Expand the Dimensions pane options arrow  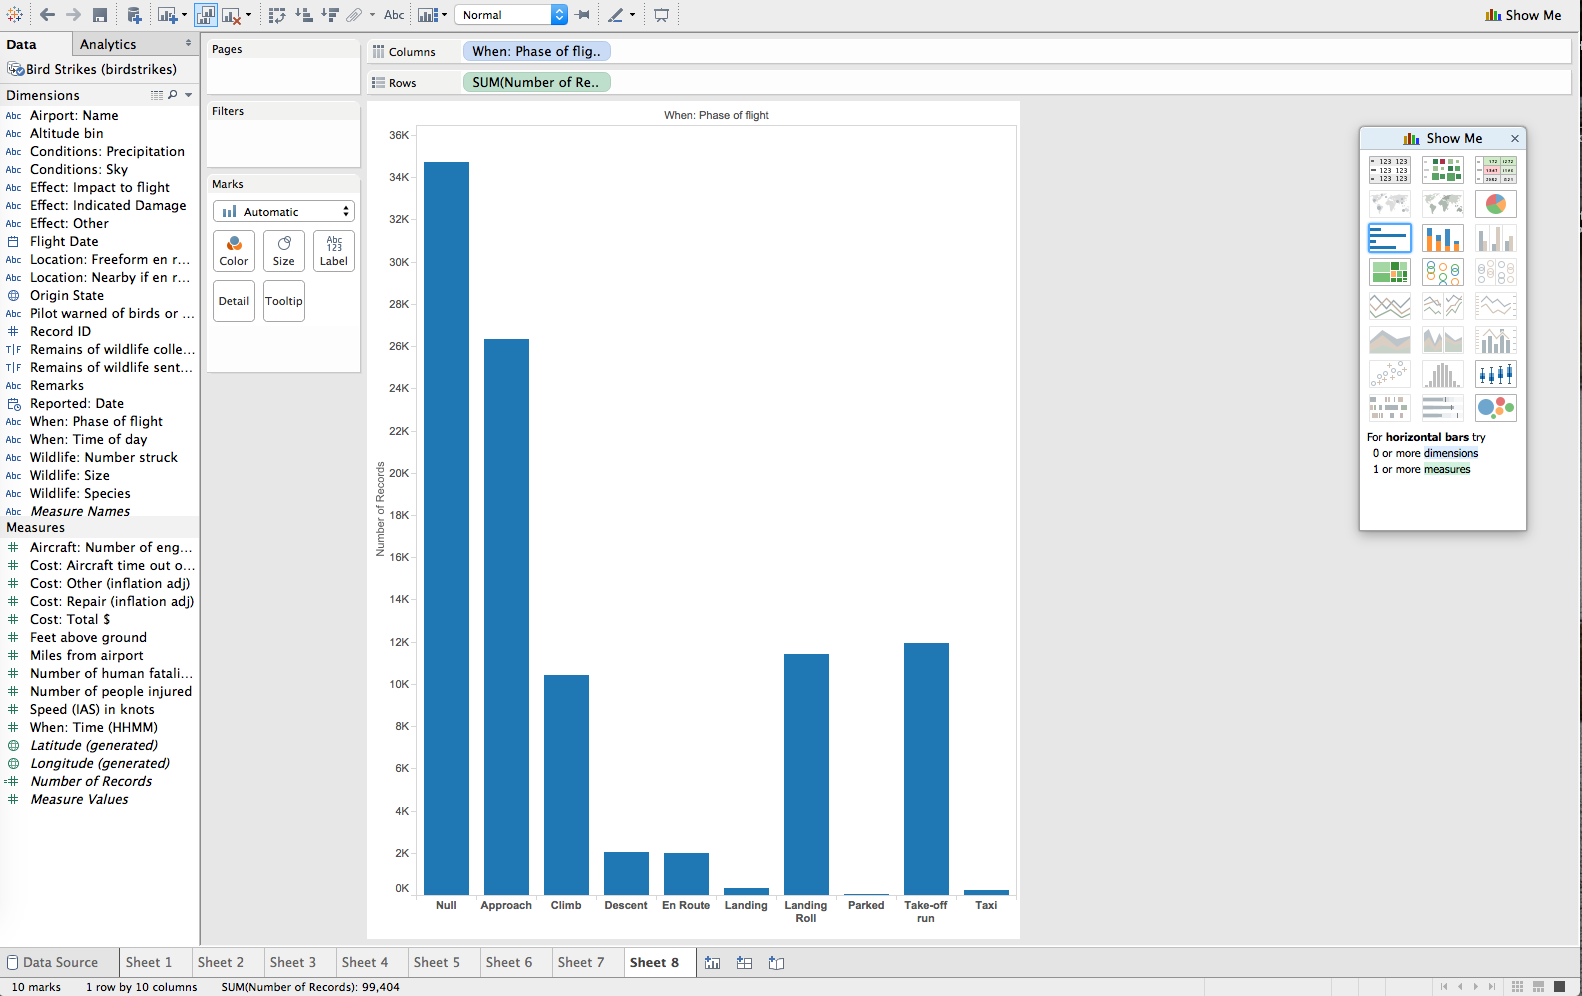(x=188, y=95)
